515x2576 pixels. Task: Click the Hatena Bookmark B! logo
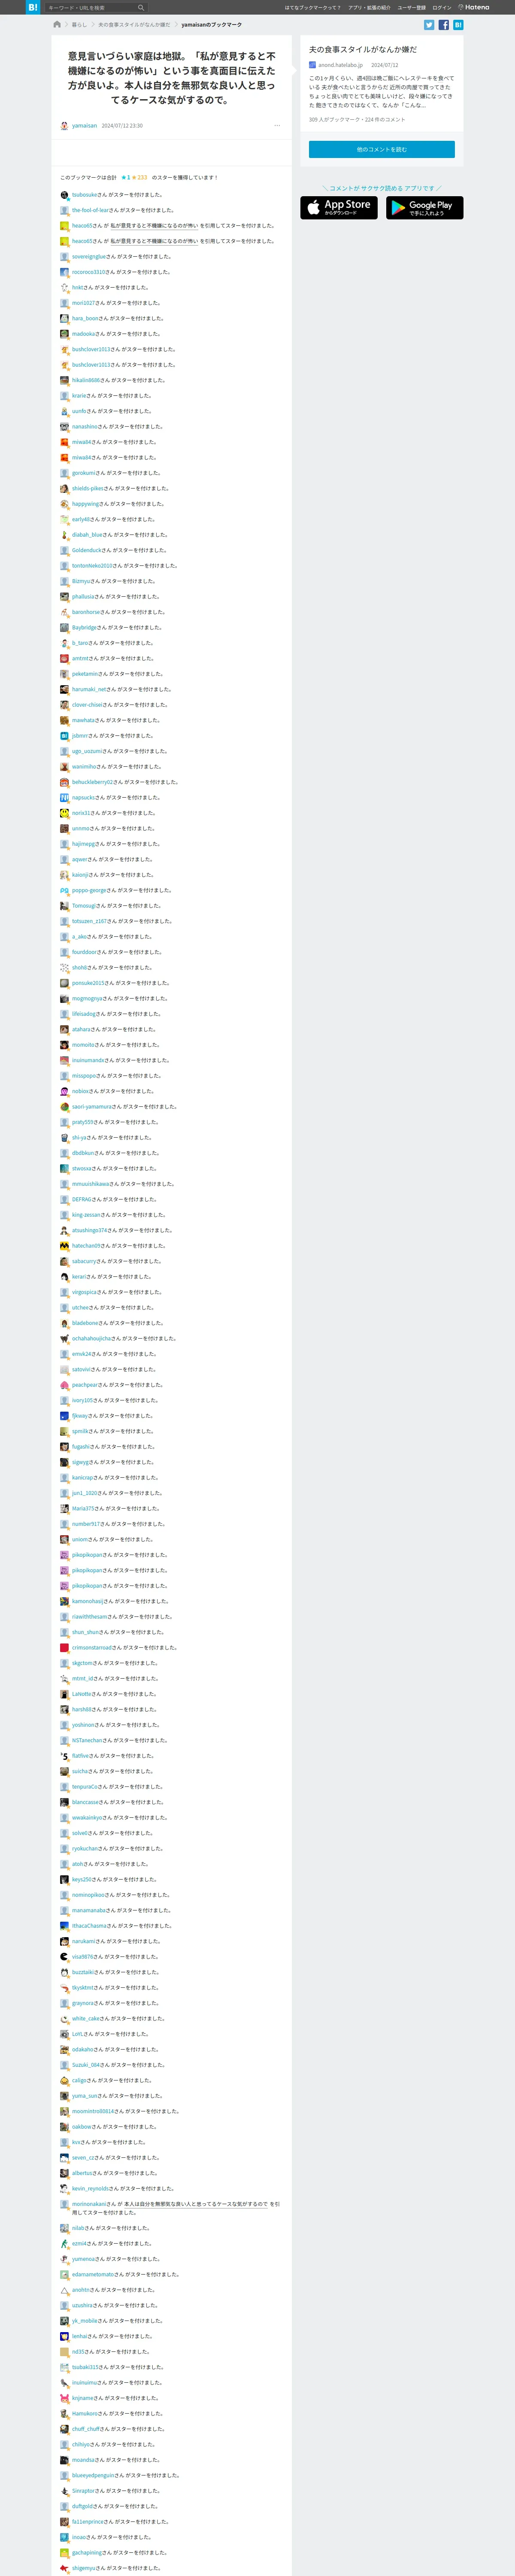pyautogui.click(x=33, y=7)
